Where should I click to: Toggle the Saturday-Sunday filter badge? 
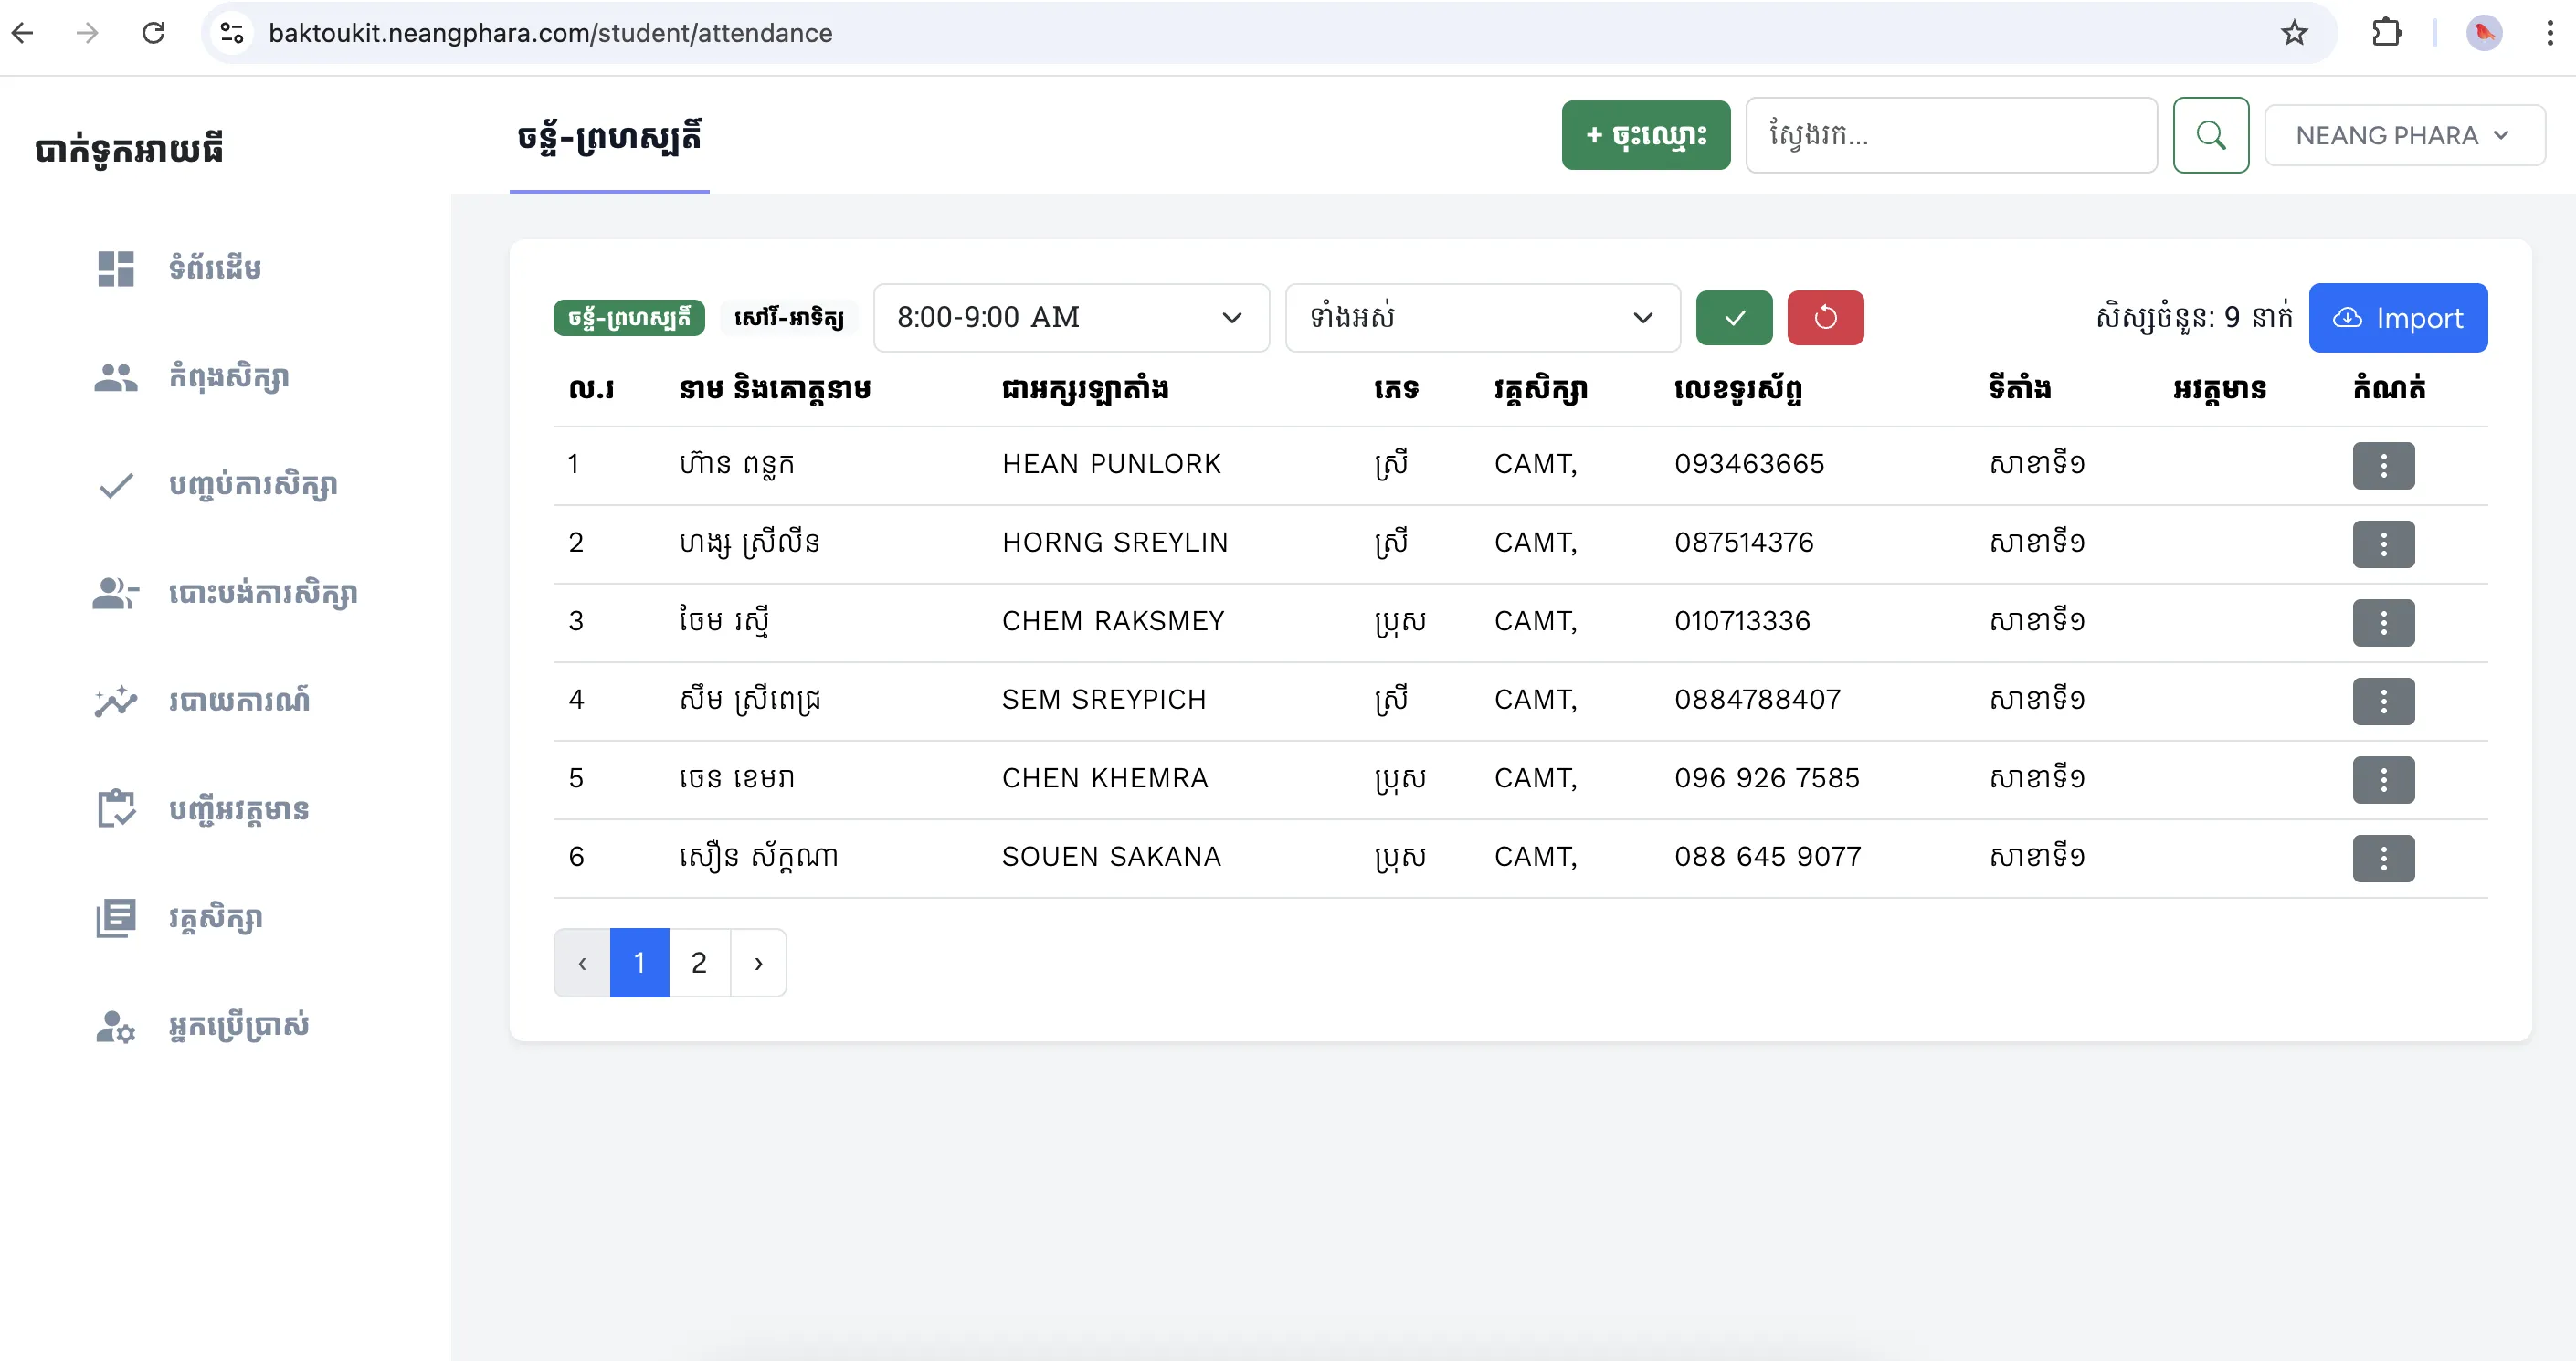[x=789, y=318]
